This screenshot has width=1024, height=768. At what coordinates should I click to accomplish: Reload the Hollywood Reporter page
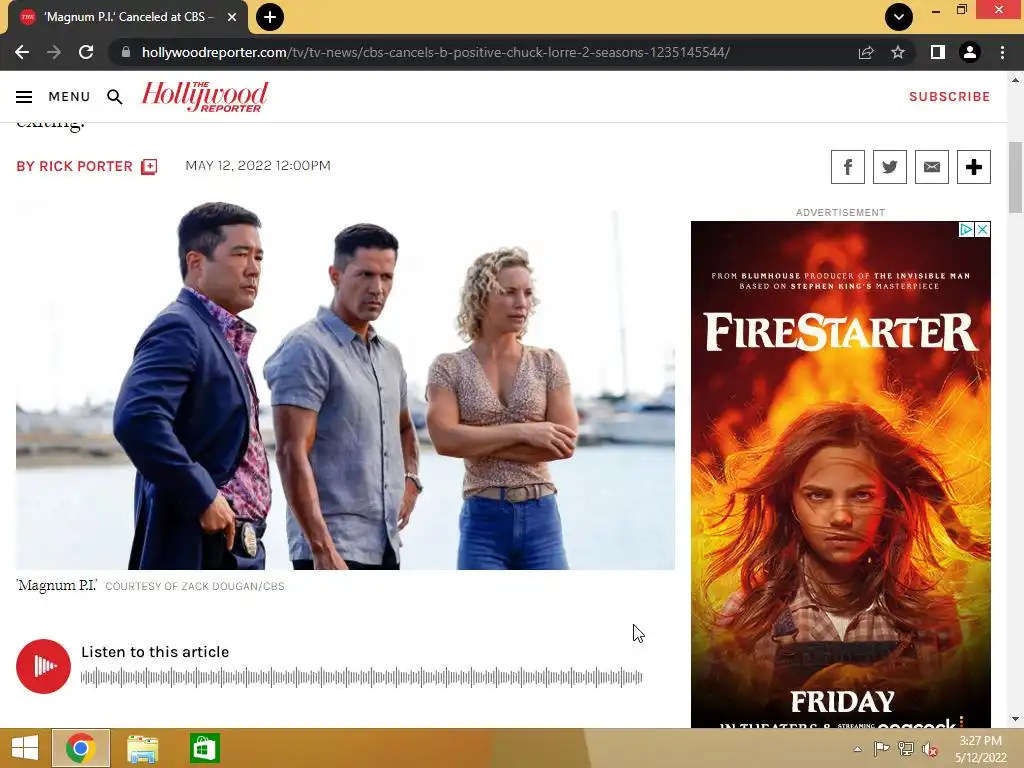pos(86,52)
